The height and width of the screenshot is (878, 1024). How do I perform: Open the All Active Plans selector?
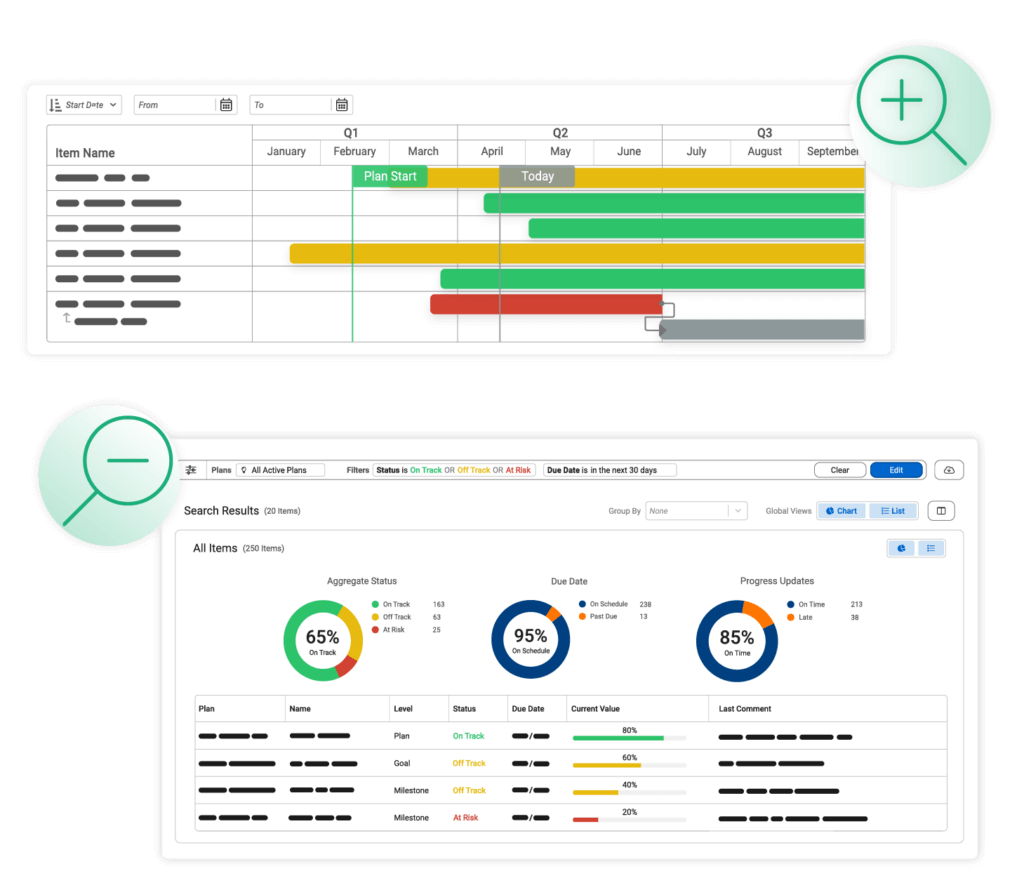coord(280,469)
